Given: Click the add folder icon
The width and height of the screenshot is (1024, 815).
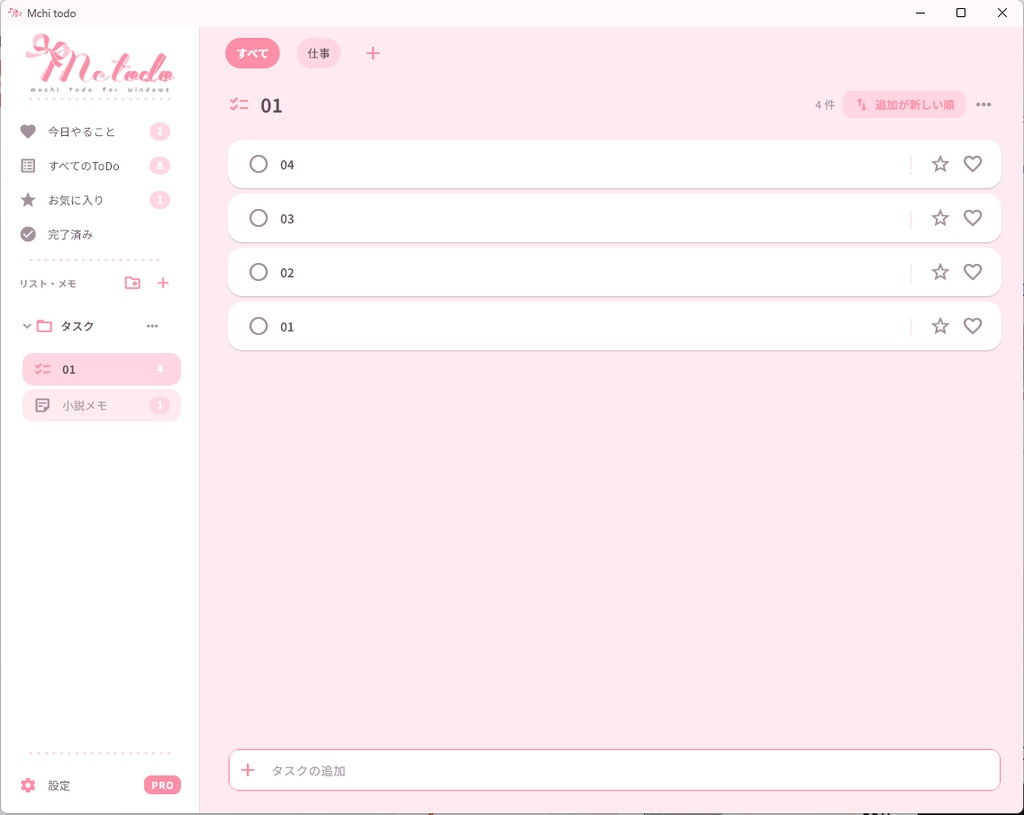Looking at the screenshot, I should coord(133,283).
